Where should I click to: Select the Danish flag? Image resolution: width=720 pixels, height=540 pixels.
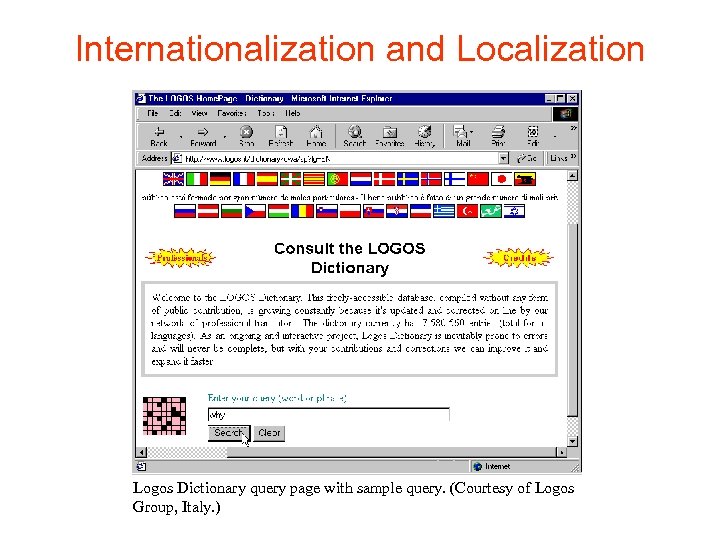point(384,179)
